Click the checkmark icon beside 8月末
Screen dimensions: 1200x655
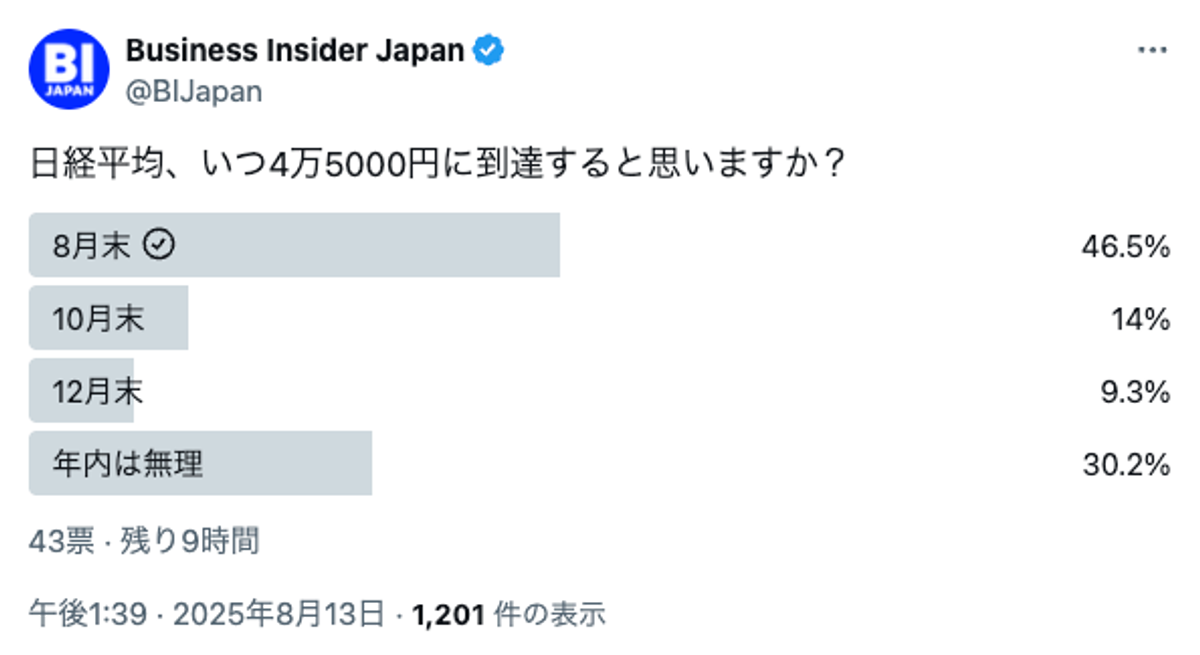pyautogui.click(x=159, y=245)
